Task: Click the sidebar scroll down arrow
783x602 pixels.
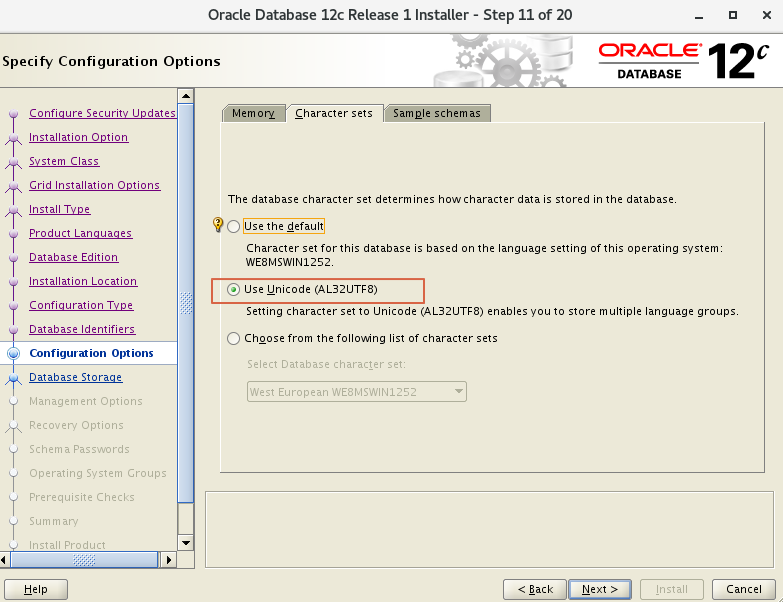Action: tap(185, 542)
